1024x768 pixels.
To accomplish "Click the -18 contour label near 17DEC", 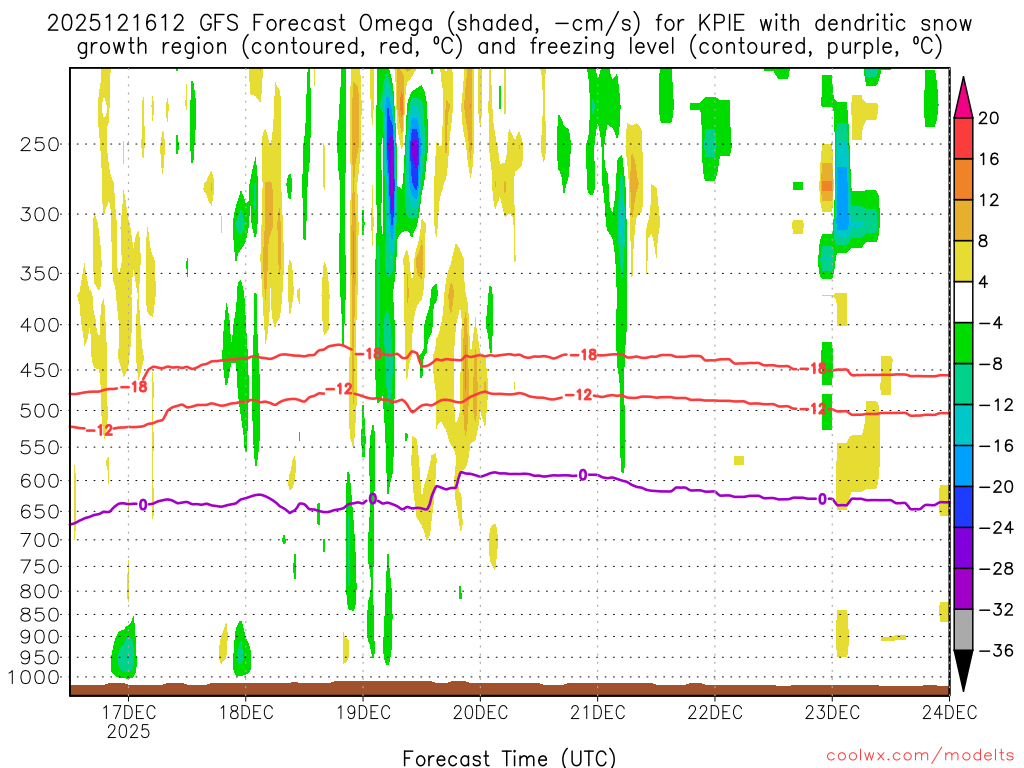I will [x=135, y=387].
